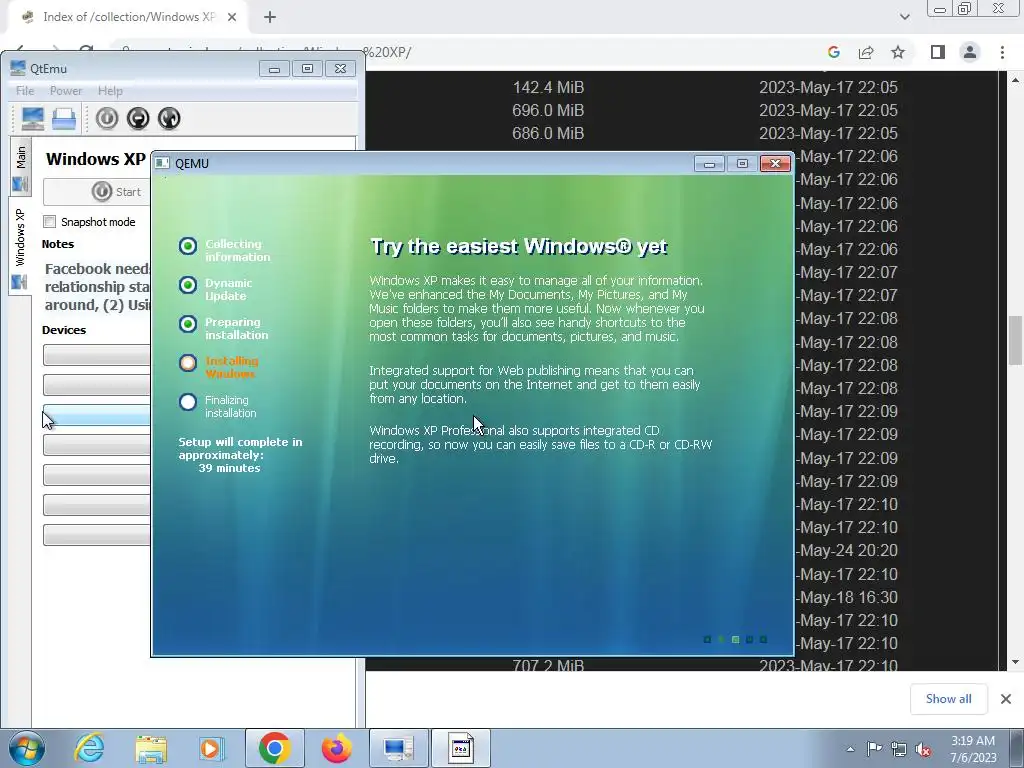This screenshot has height=768, width=1024.
Task: Open Chrome tab search dropdown arrow
Action: pyautogui.click(x=904, y=17)
